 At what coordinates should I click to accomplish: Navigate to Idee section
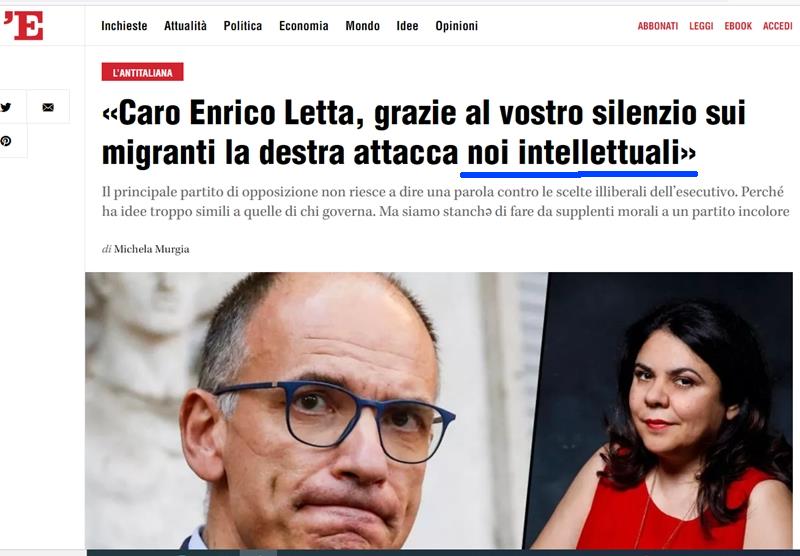(x=407, y=26)
